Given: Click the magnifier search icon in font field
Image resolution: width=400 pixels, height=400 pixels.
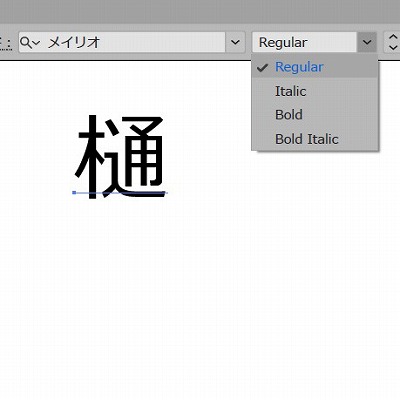Looking at the screenshot, I should point(26,42).
